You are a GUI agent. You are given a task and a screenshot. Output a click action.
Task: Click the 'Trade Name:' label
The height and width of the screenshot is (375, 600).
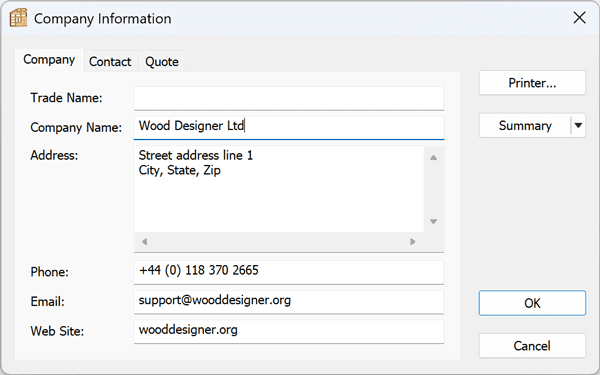pyautogui.click(x=67, y=98)
